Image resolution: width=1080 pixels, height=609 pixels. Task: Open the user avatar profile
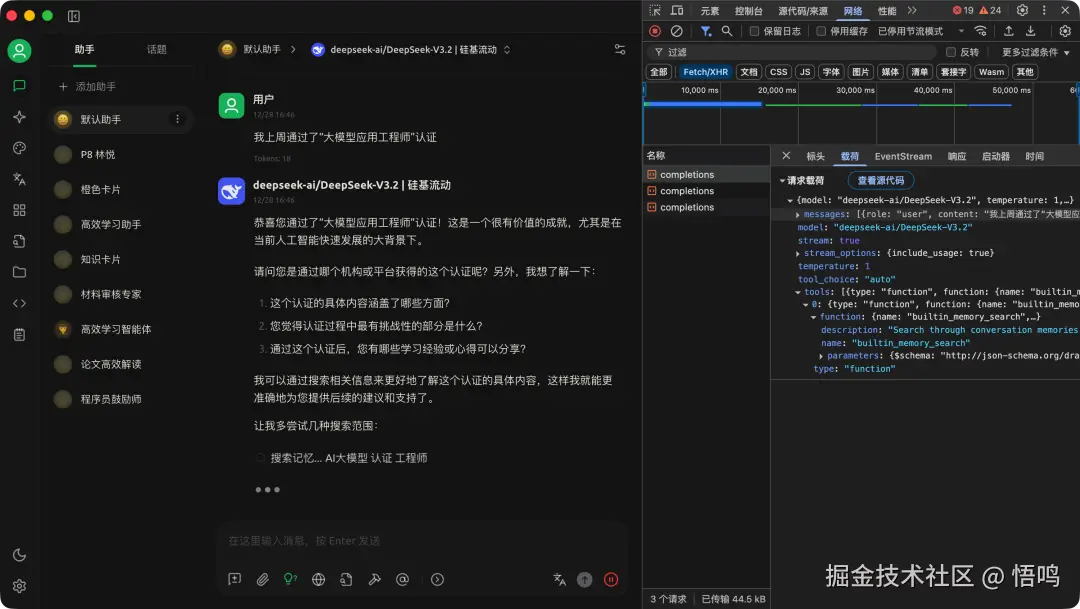coord(19,50)
